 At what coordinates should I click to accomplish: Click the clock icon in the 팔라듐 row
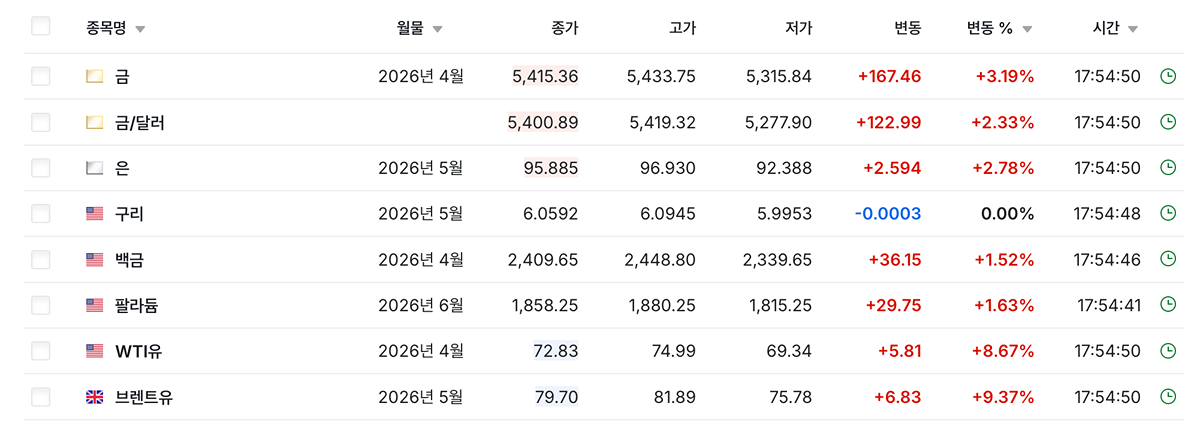[1167, 305]
